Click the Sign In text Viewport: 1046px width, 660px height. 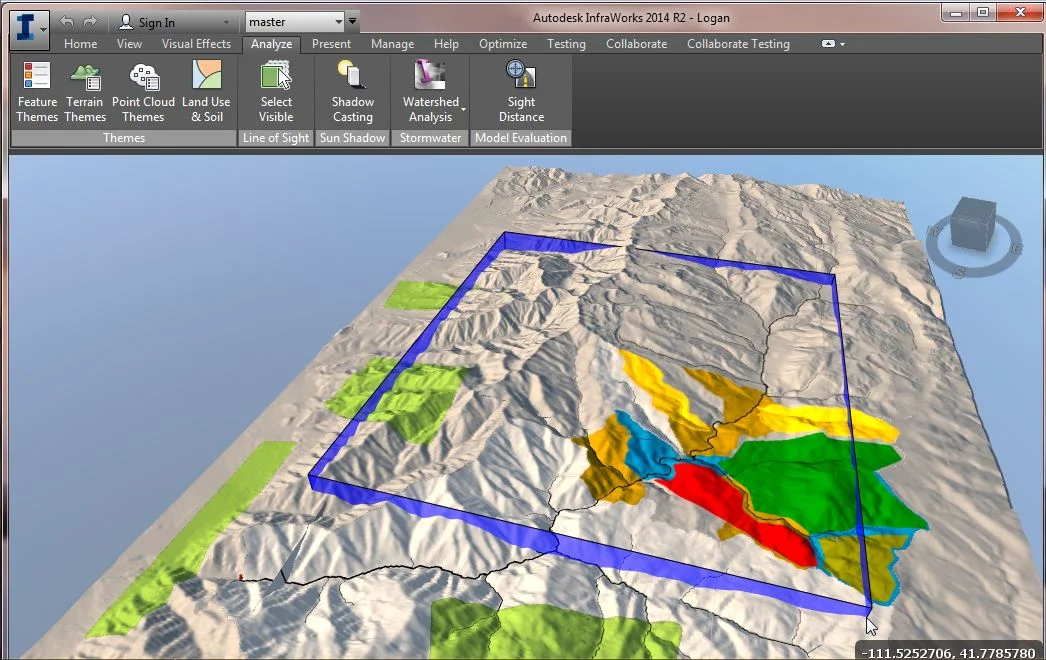point(157,23)
